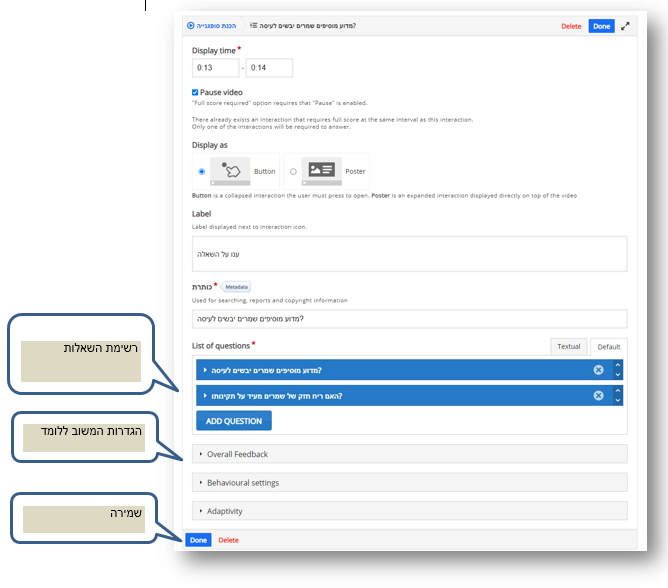Select the Button display radio option
This screenshot has width=668, height=588.
[x=202, y=171]
